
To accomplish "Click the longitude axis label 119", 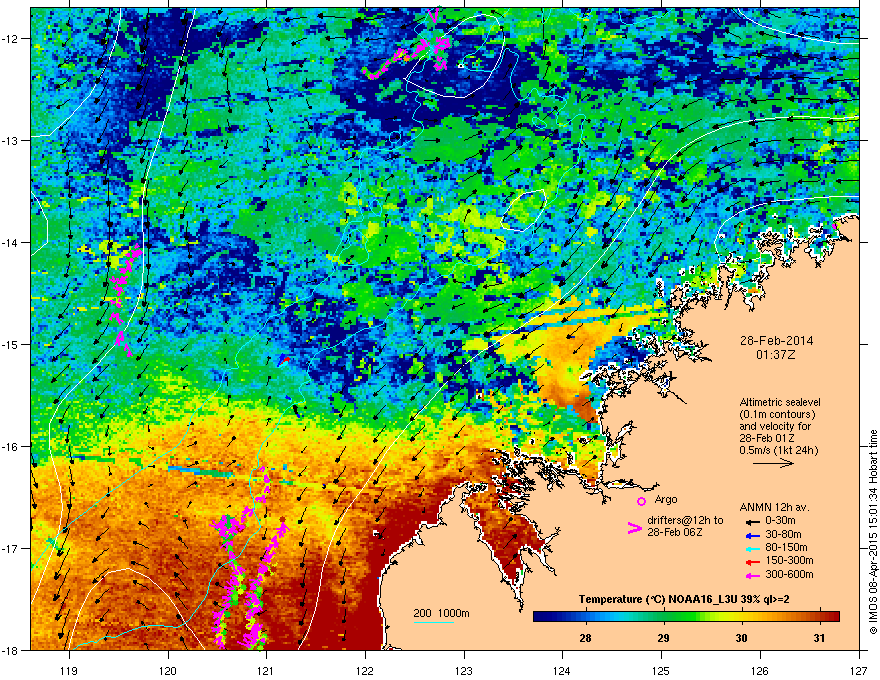I will coord(69,670).
